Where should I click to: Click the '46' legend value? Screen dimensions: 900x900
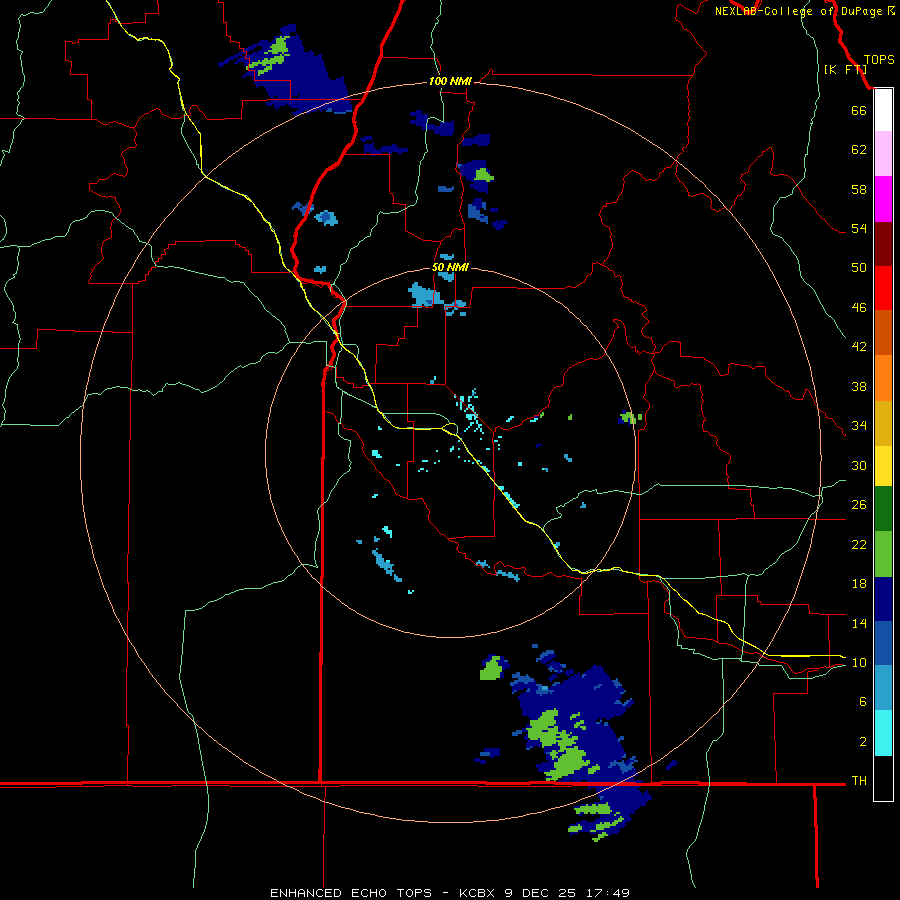[x=859, y=308]
